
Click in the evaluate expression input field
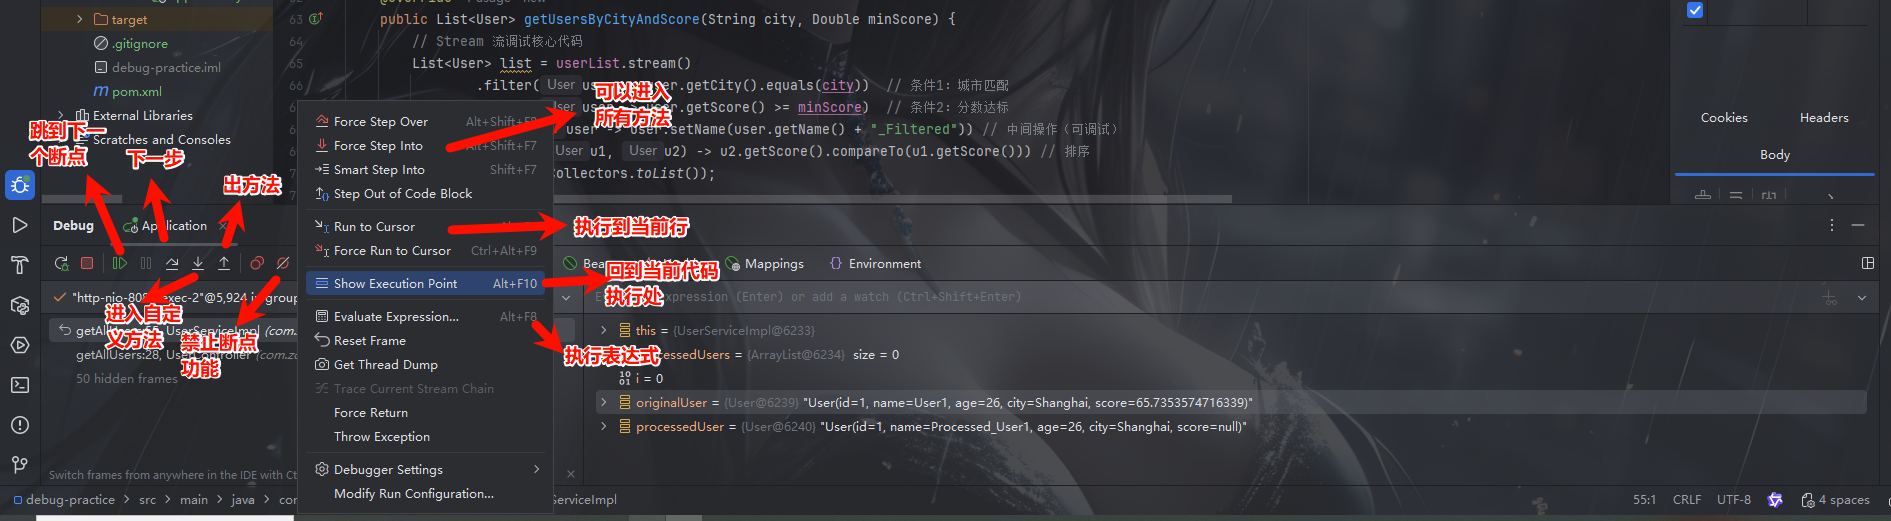1200,297
